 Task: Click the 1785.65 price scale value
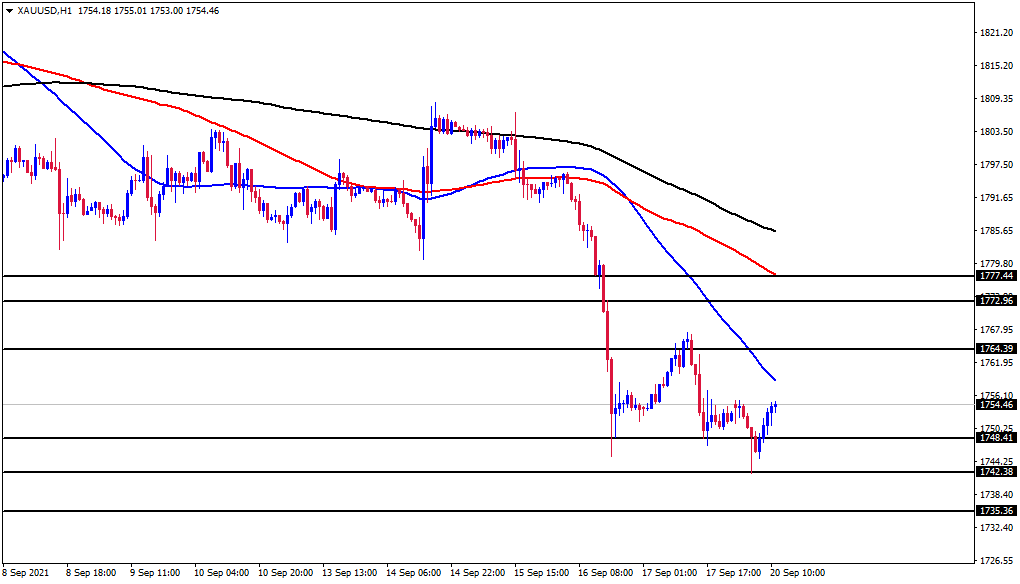click(x=997, y=230)
